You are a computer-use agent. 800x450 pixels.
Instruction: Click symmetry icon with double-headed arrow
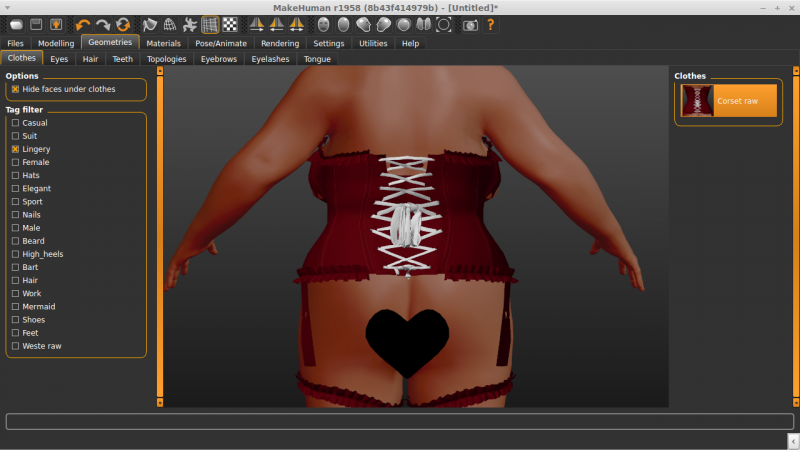point(296,24)
